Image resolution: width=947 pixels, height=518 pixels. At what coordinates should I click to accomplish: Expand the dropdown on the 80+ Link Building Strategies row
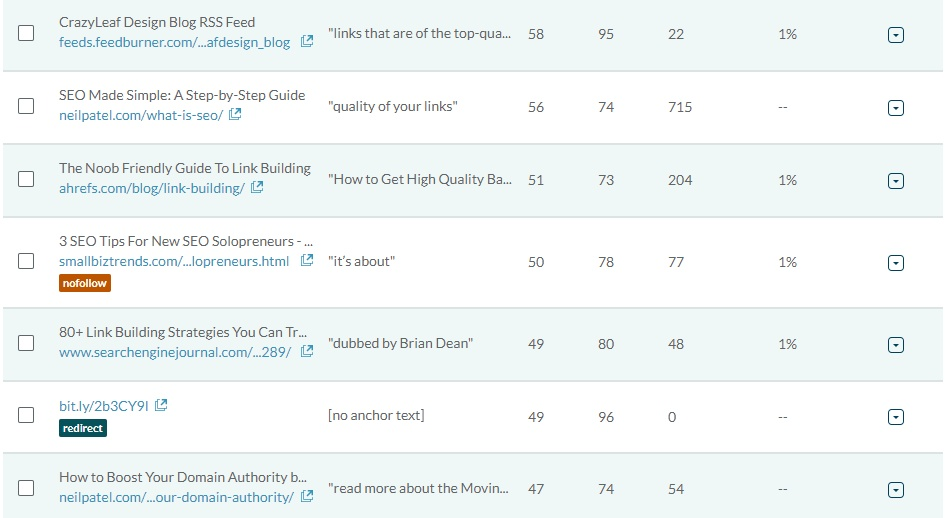click(x=896, y=345)
